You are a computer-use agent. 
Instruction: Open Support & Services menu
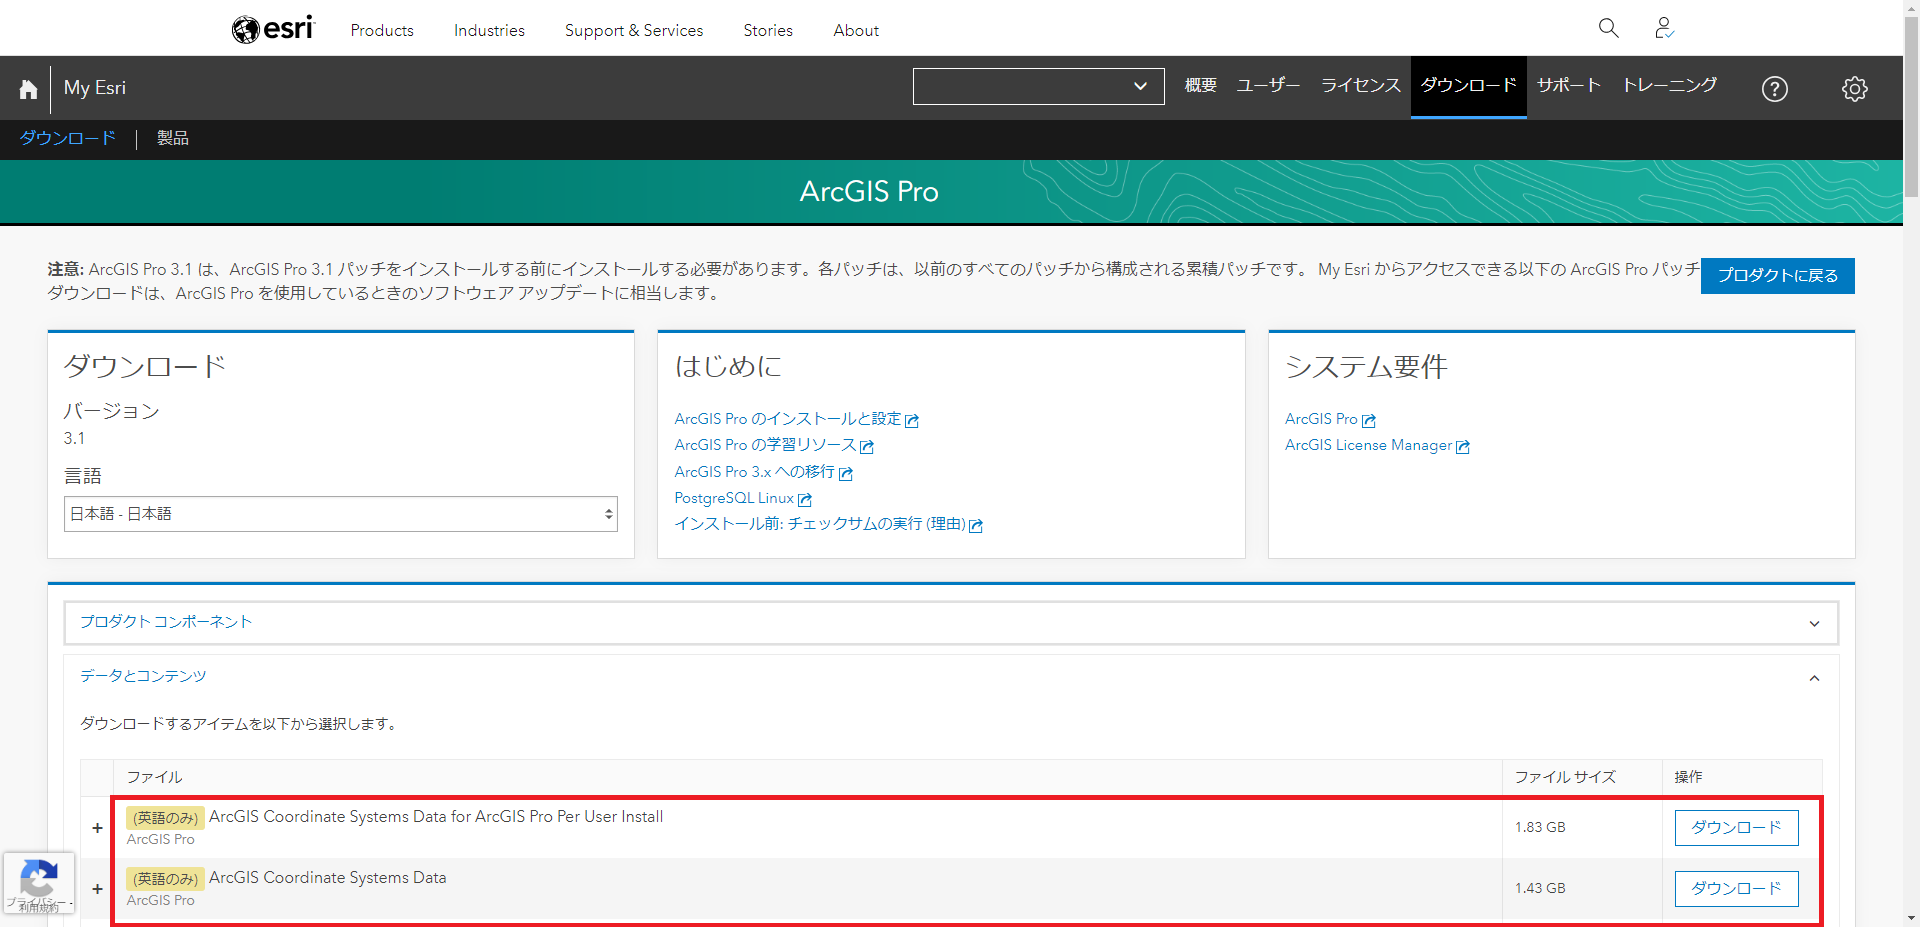pos(634,30)
